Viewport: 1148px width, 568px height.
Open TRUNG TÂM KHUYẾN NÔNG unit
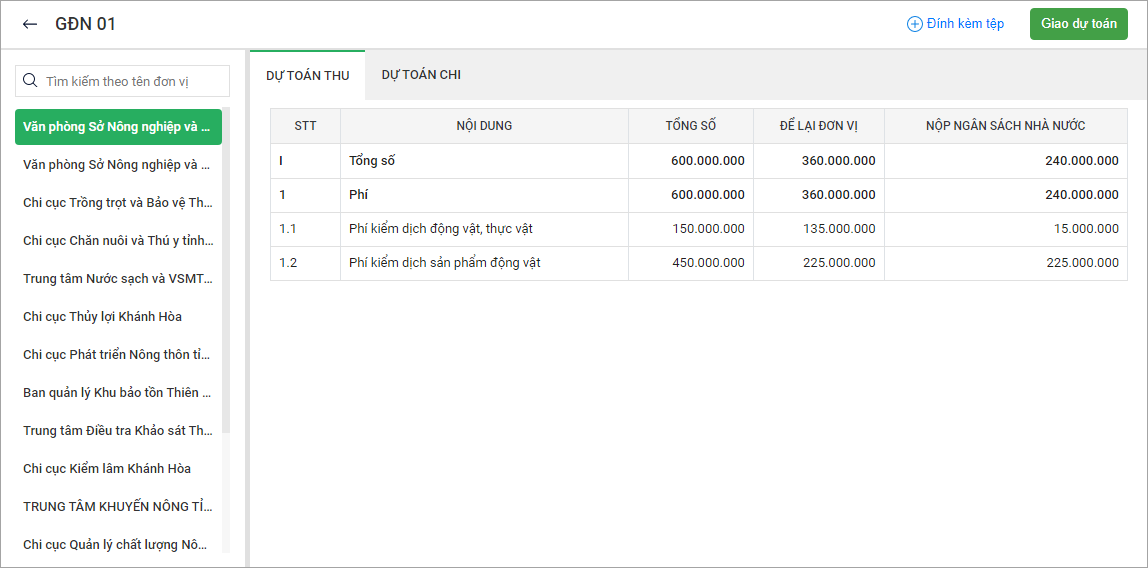[x=117, y=507]
